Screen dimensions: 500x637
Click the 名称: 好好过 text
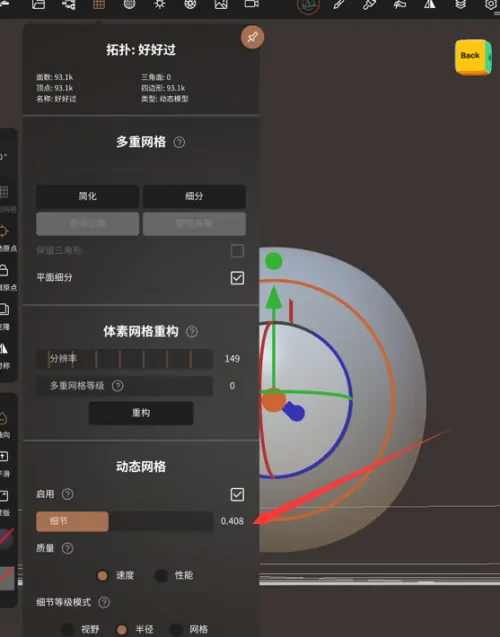(x=56, y=99)
